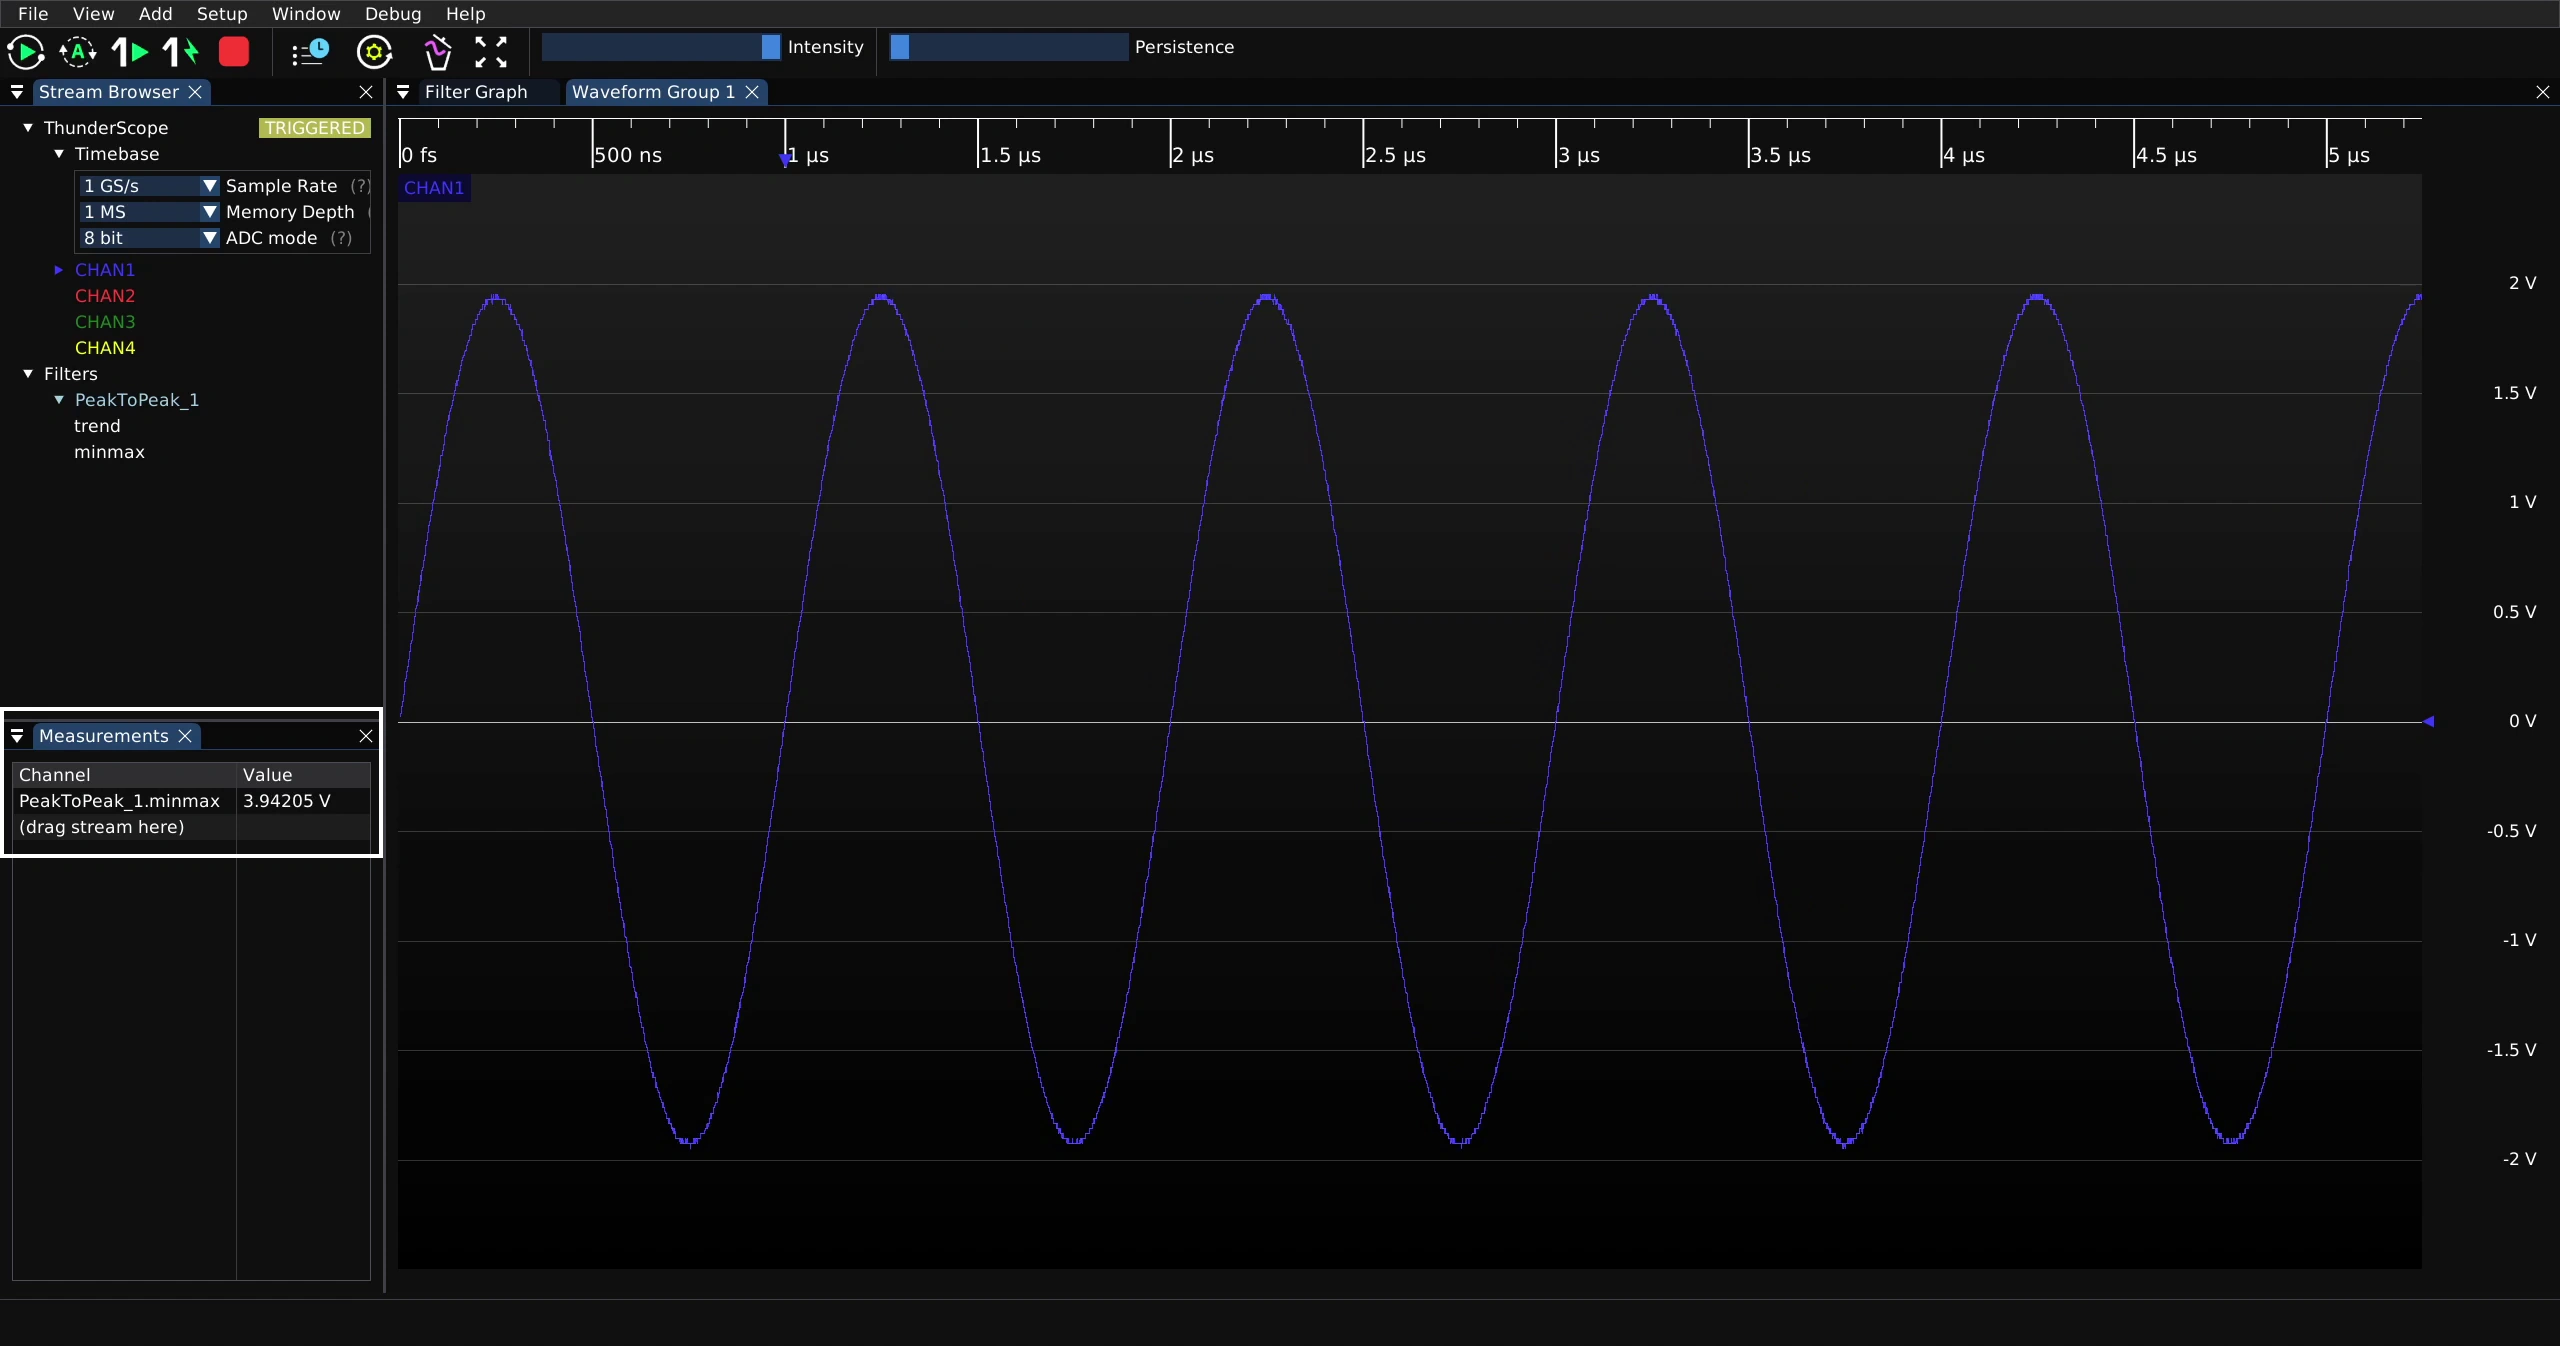Open the Debug menu

pyautogui.click(x=393, y=14)
